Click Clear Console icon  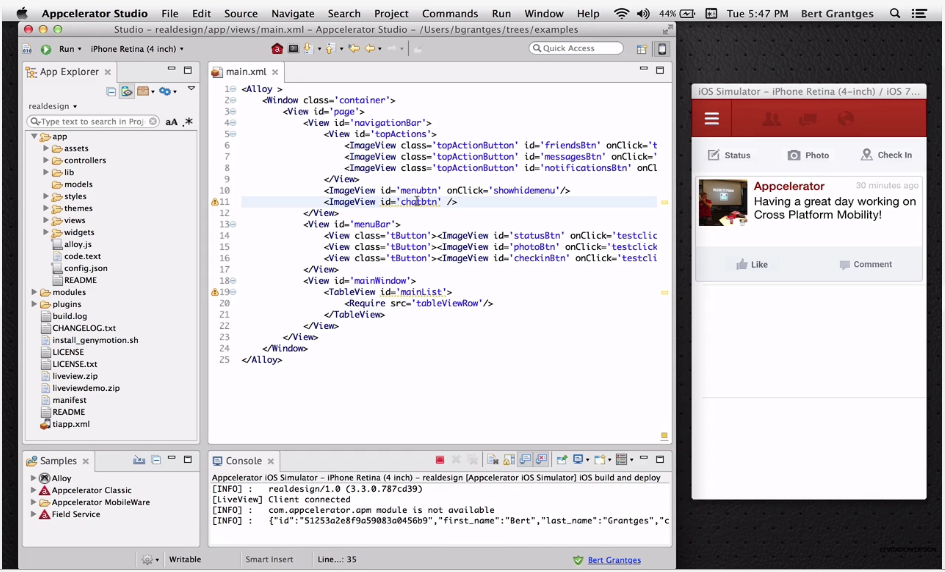tap(492, 460)
